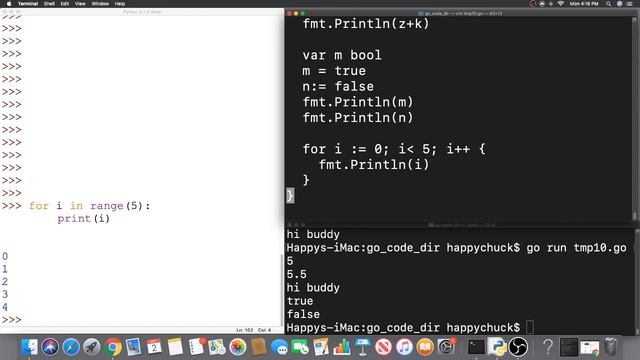Viewport: 640px width, 360px height.
Task: Click the 'print(i)' line in IDLE
Action: [84, 219]
